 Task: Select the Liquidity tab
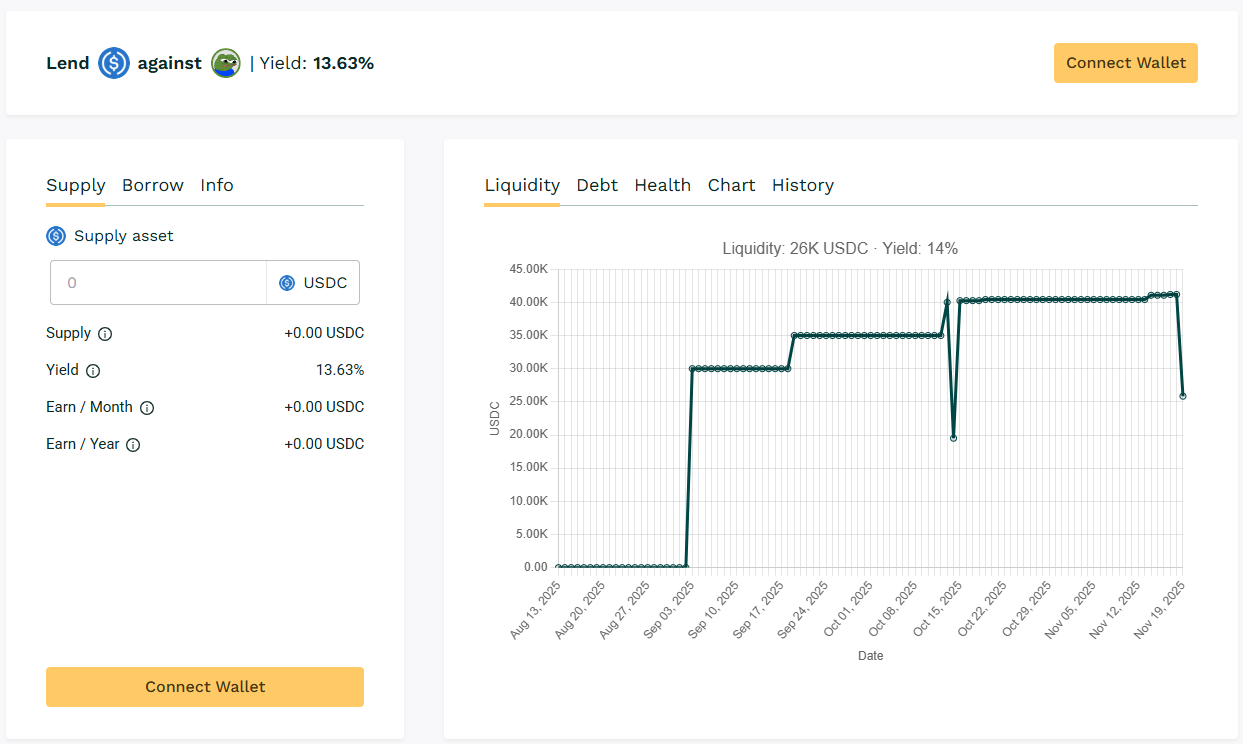(x=522, y=185)
